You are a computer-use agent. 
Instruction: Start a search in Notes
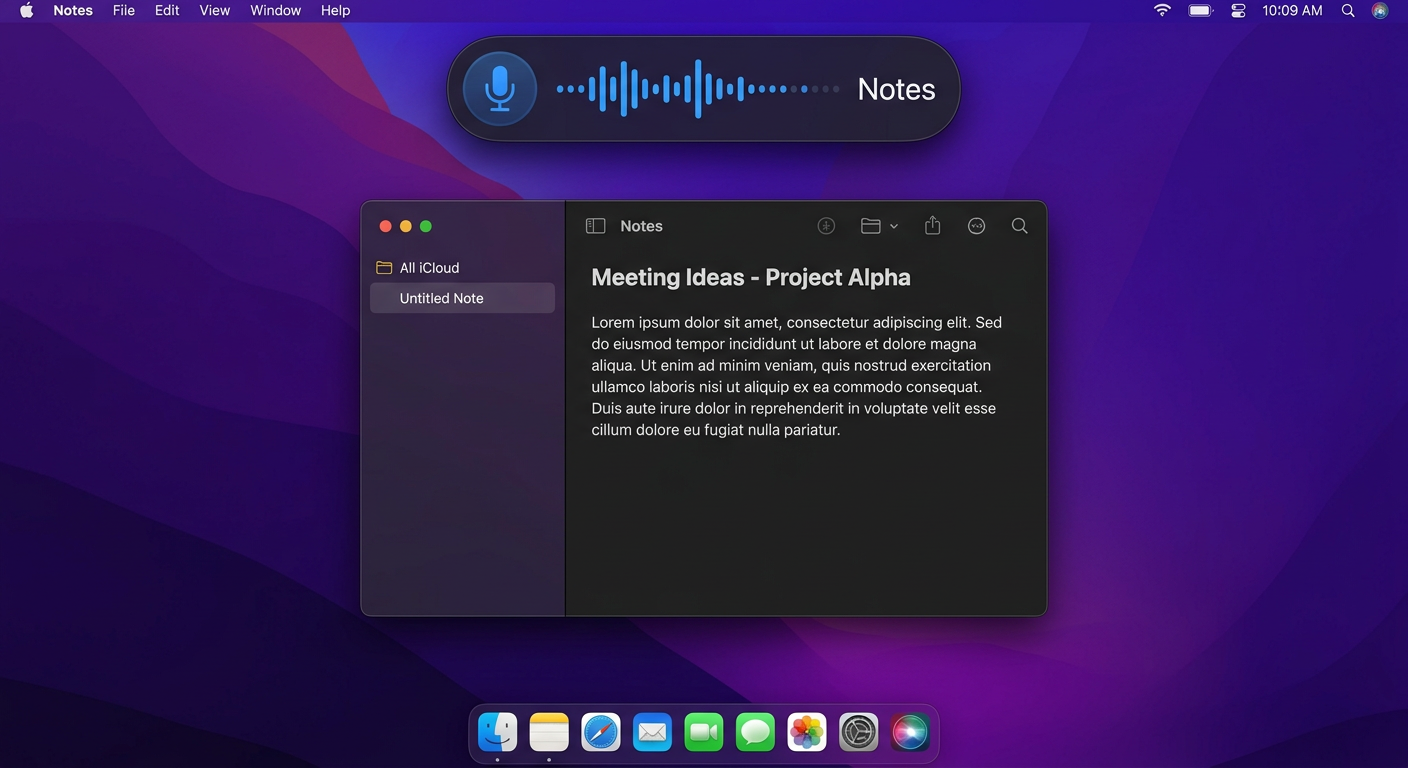pyautogui.click(x=1019, y=225)
